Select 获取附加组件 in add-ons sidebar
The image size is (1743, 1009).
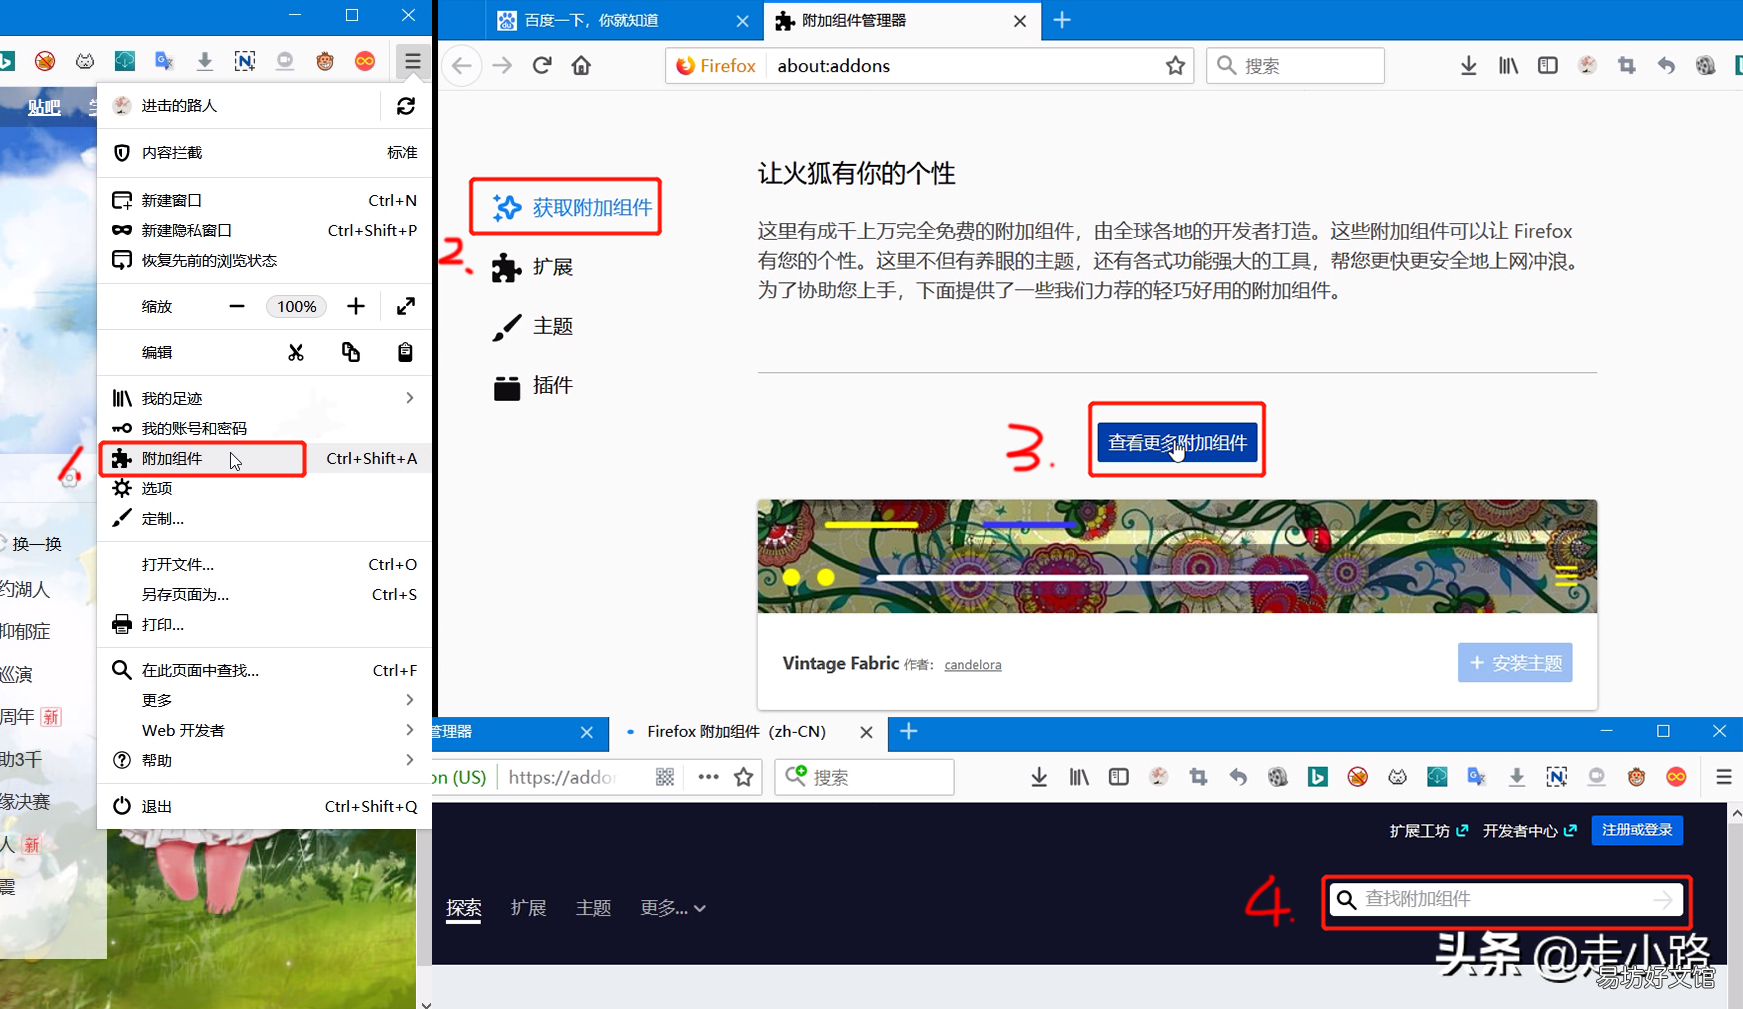(572, 207)
